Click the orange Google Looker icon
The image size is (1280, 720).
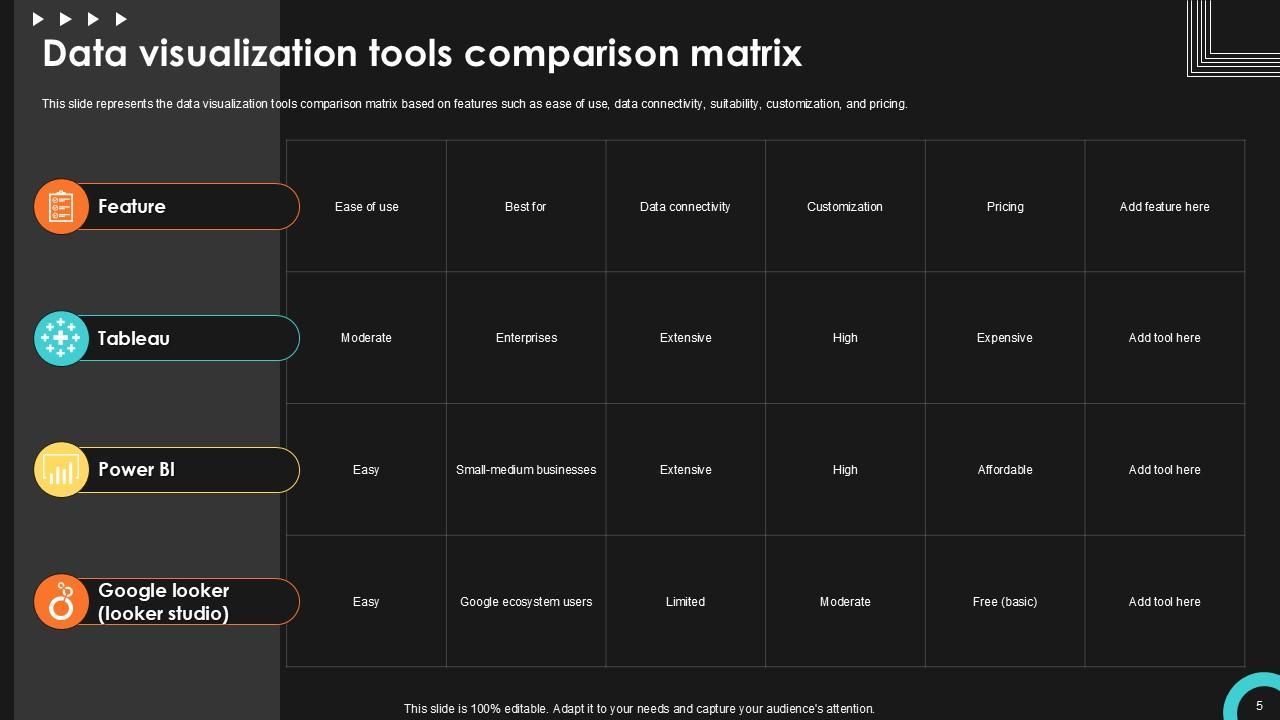[61, 602]
